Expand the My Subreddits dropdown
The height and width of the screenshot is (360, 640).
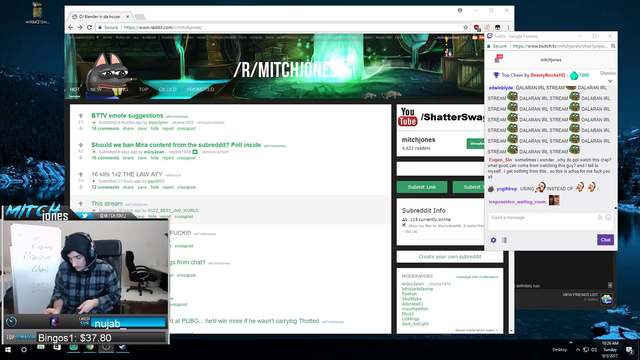pyautogui.click(x=83, y=37)
